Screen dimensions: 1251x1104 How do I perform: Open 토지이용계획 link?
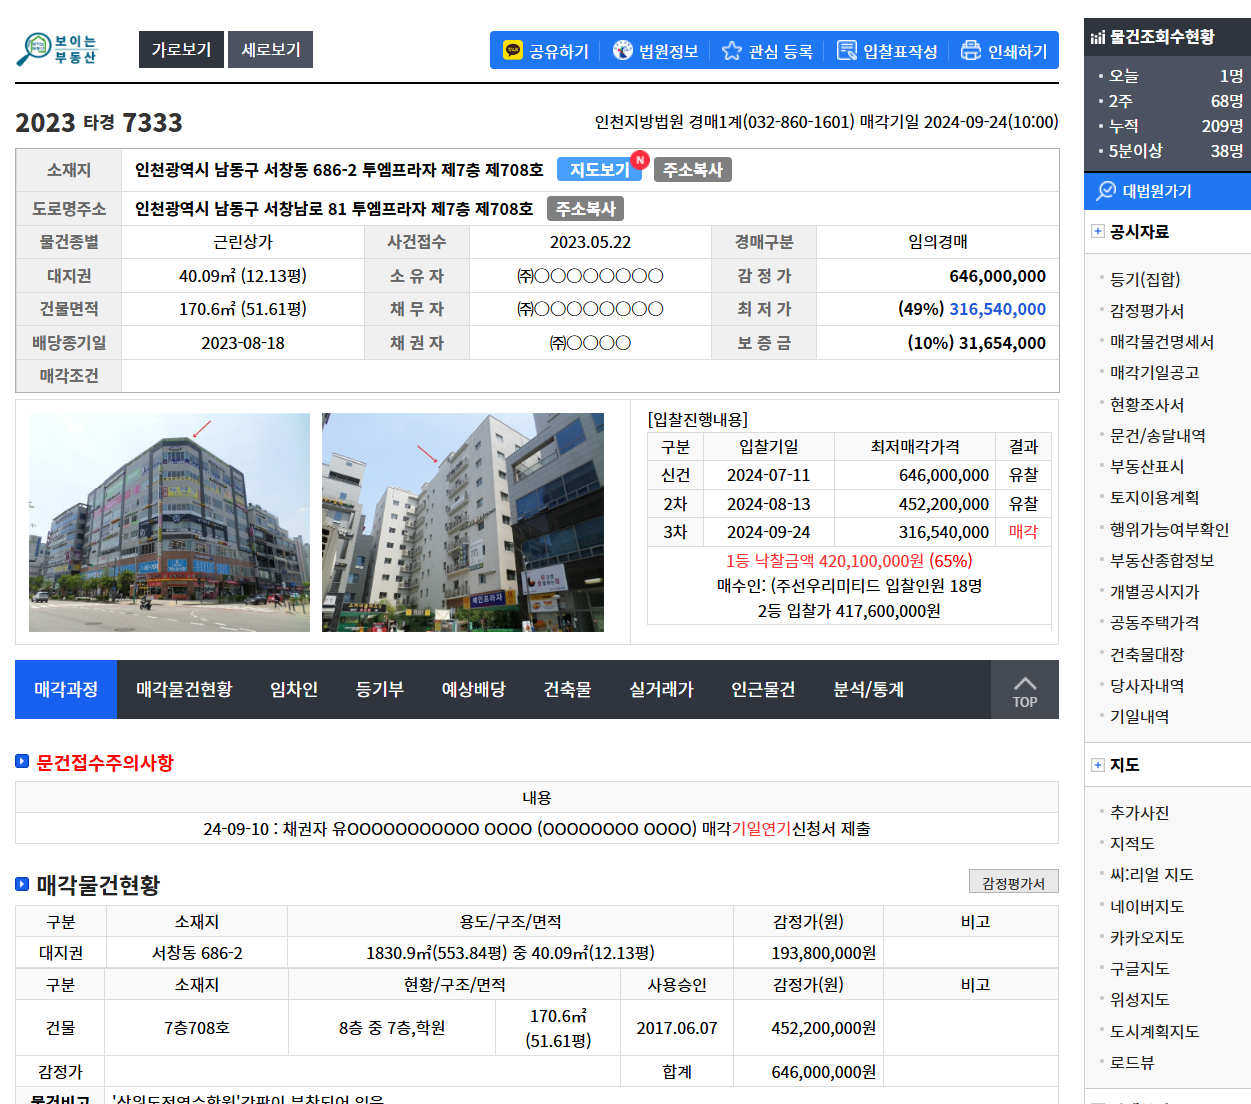click(x=1155, y=498)
